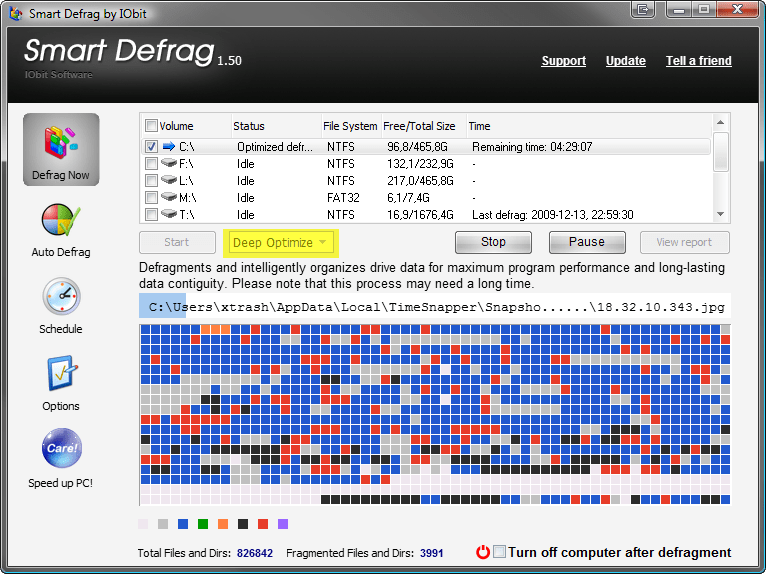Click the gray legend swatch
This screenshot has width=766, height=574.
point(163,524)
